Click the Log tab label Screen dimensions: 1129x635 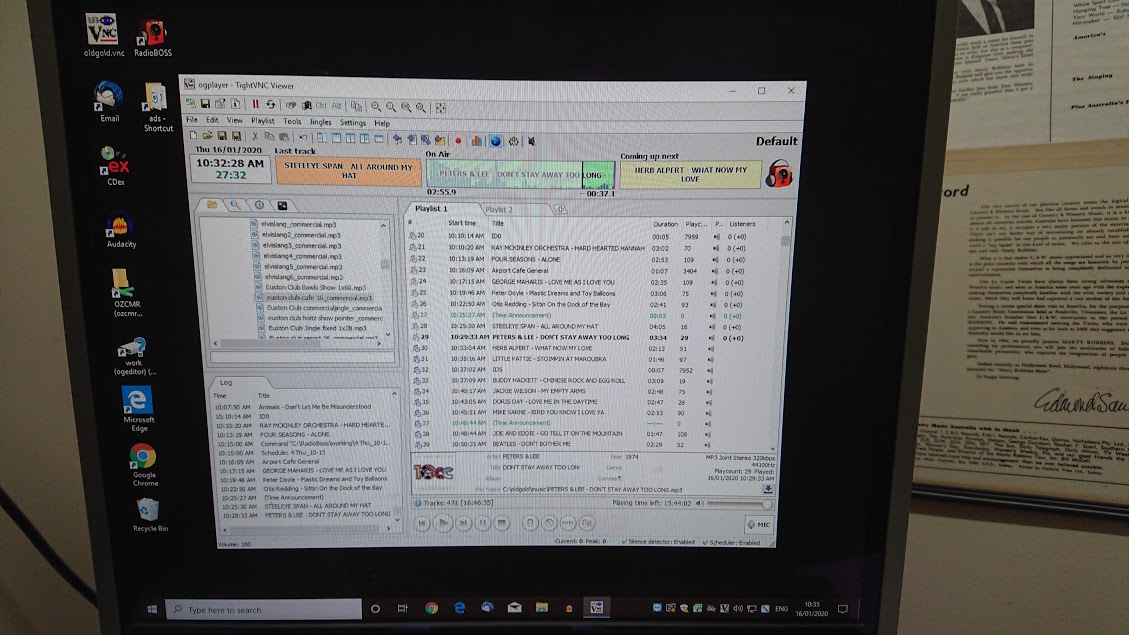[226, 382]
